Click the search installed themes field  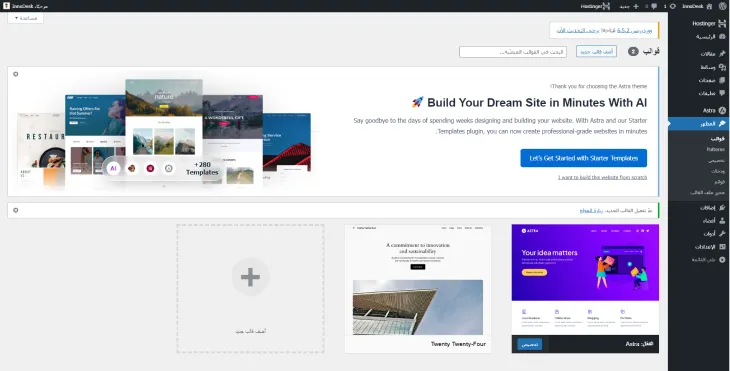tap(513, 52)
